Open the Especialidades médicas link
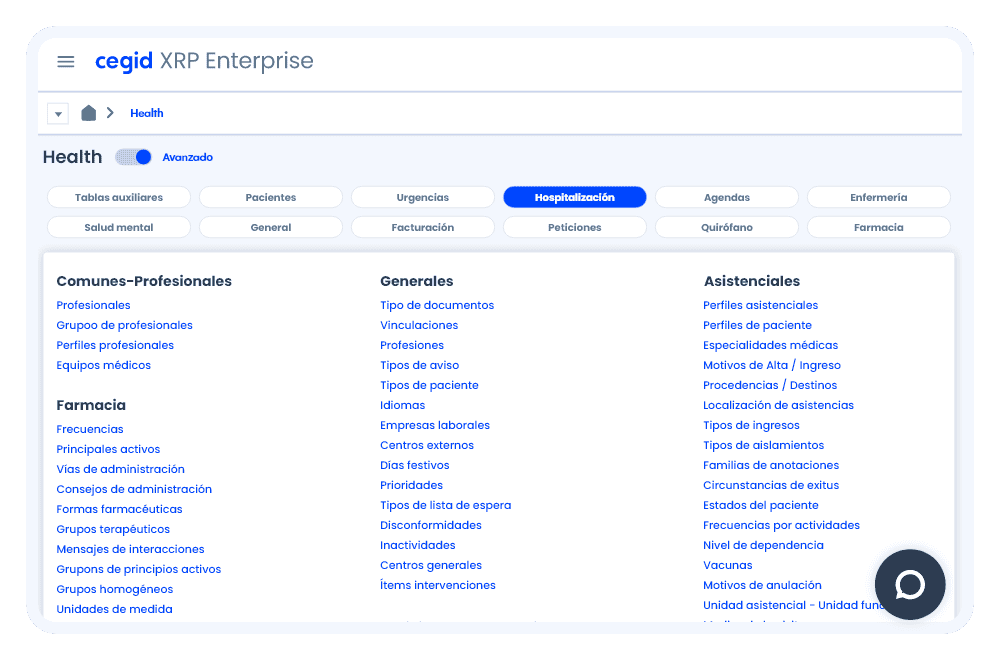Screen dimensions: 1000x660 click(x=770, y=346)
